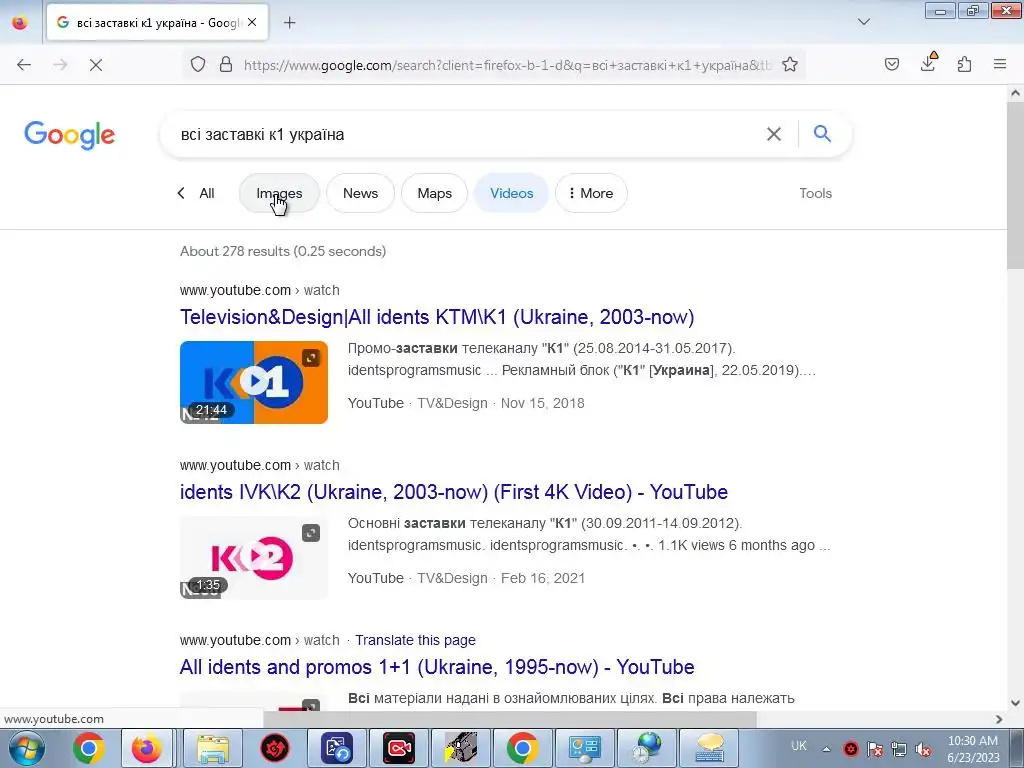Open the red screen recorder camera taskbar icon

pos(398,748)
